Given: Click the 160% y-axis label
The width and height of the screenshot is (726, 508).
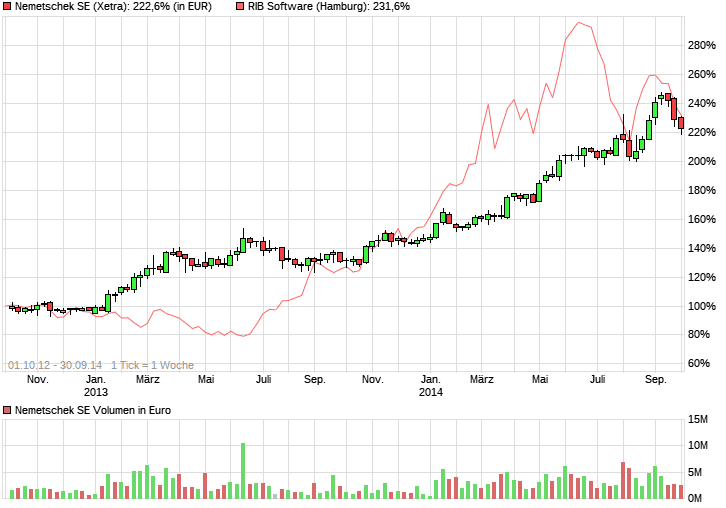Looking at the screenshot, I should tap(702, 219).
